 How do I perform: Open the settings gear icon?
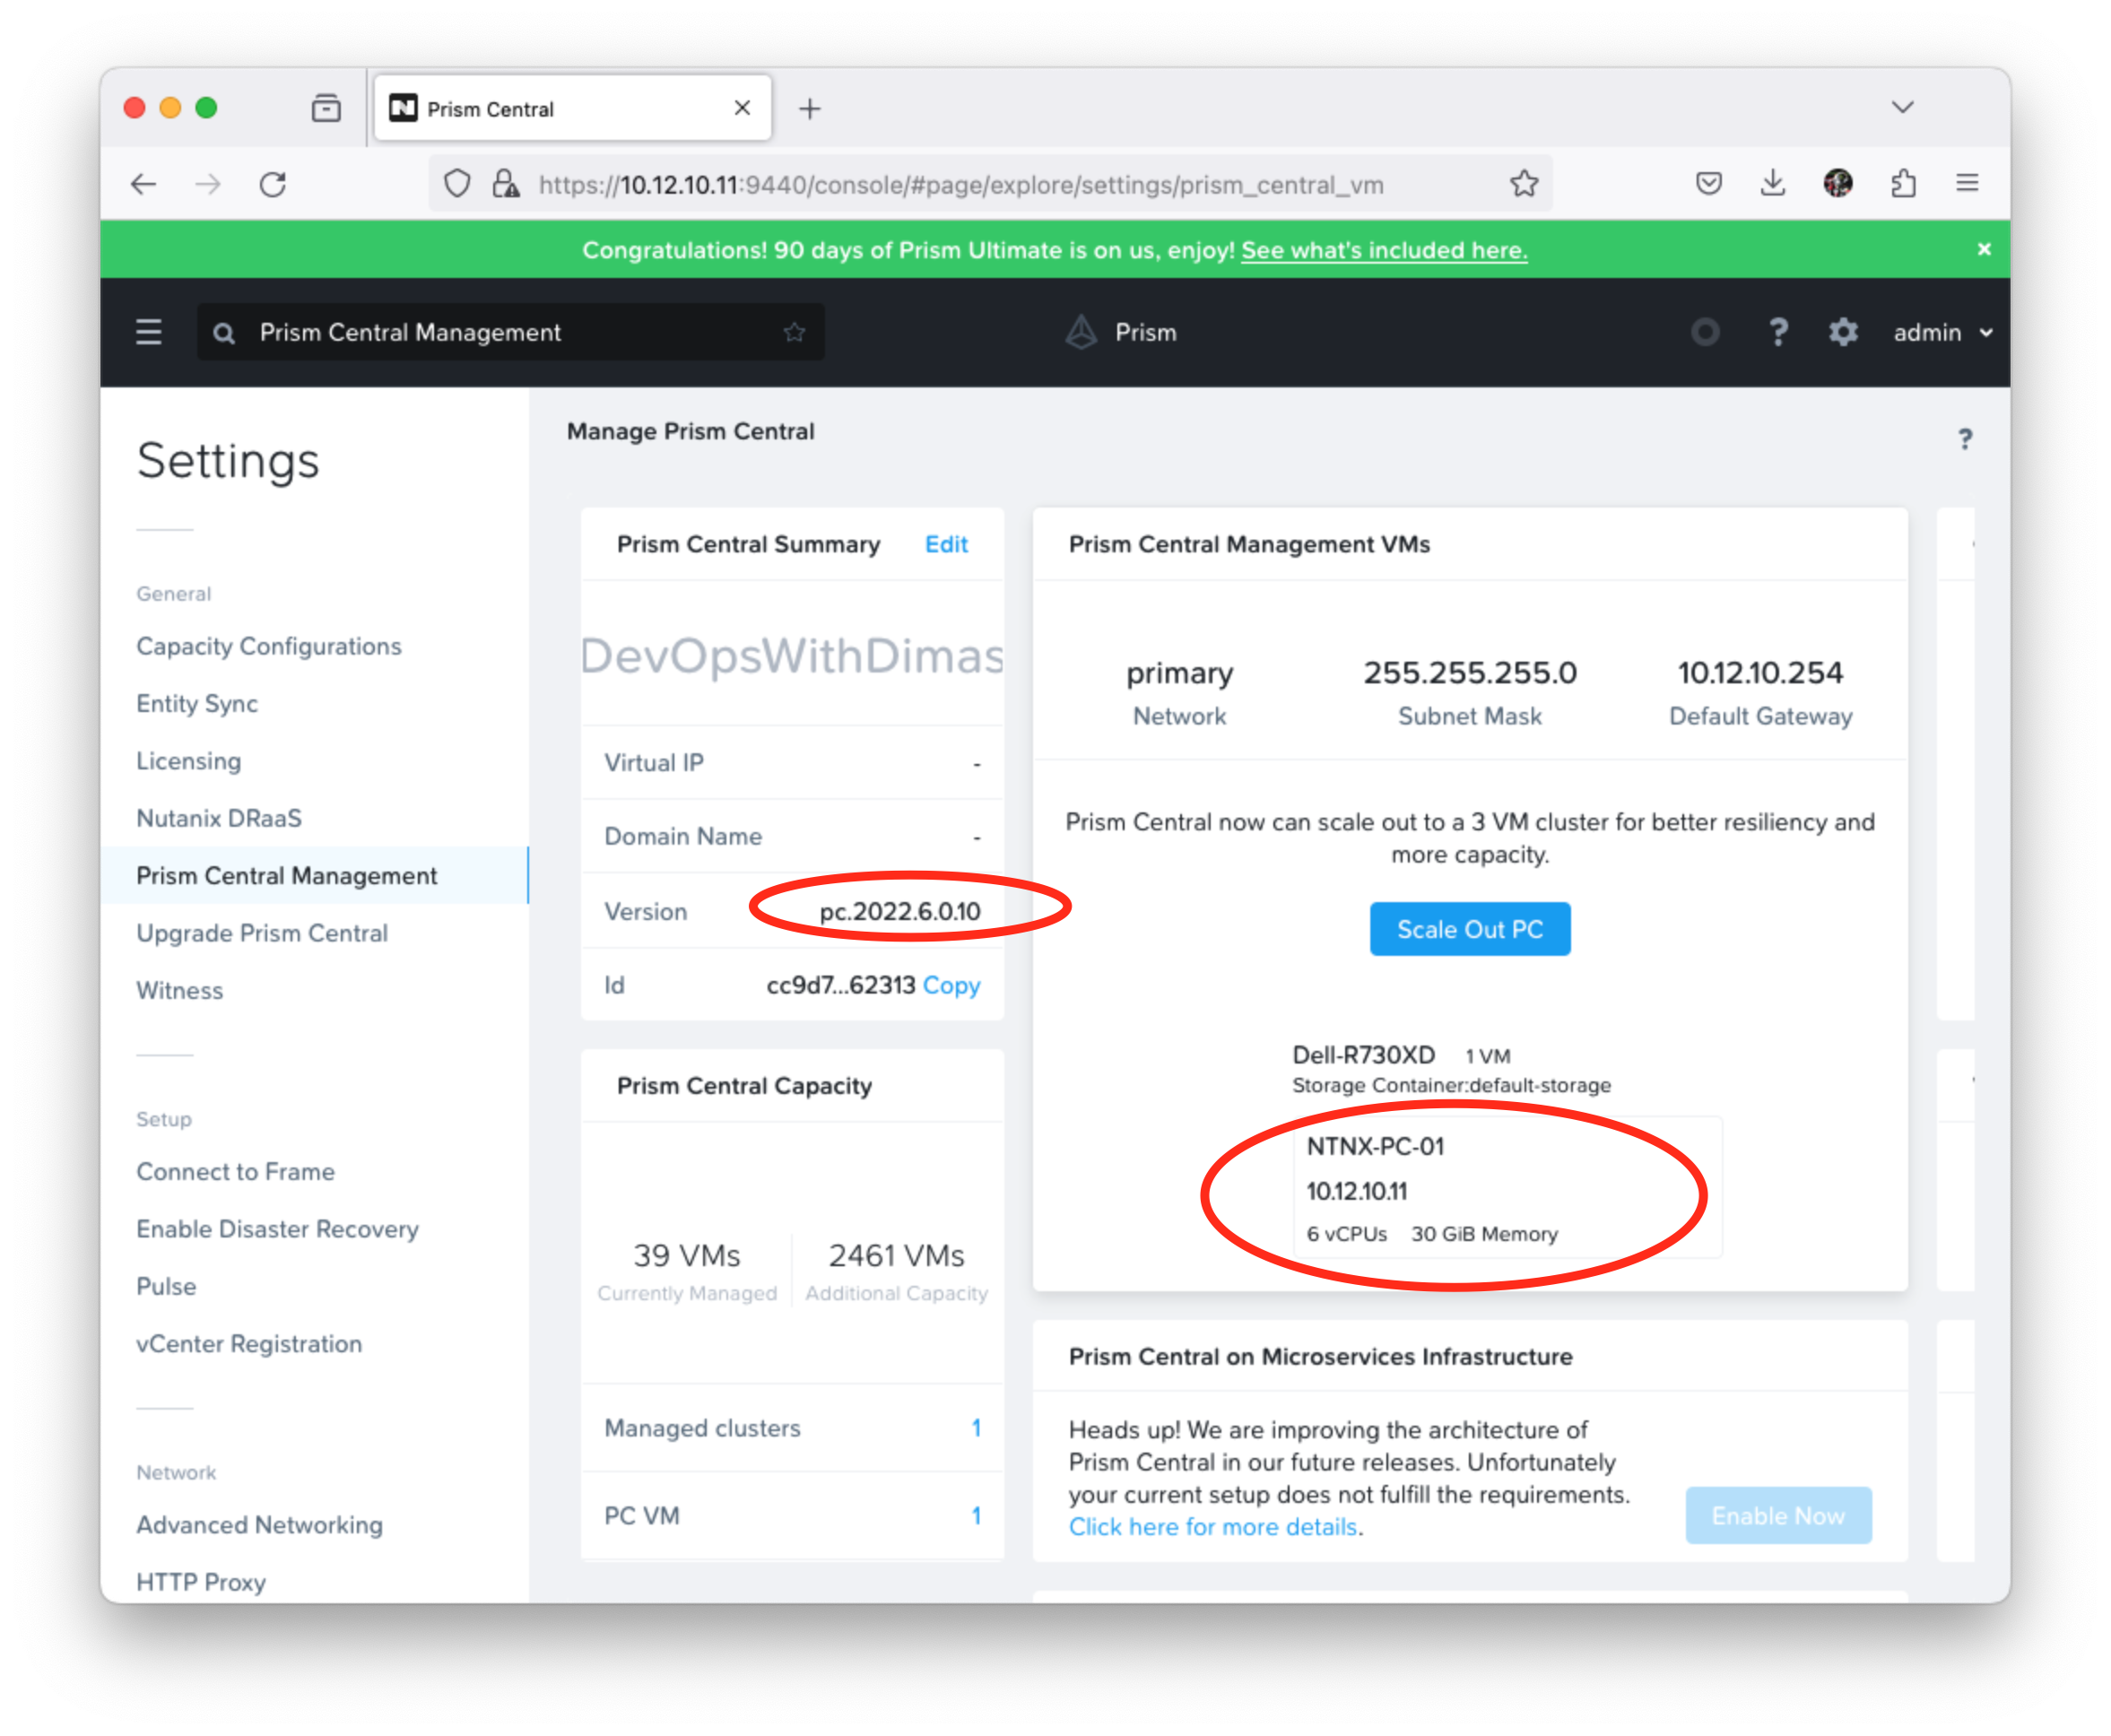coord(1843,332)
